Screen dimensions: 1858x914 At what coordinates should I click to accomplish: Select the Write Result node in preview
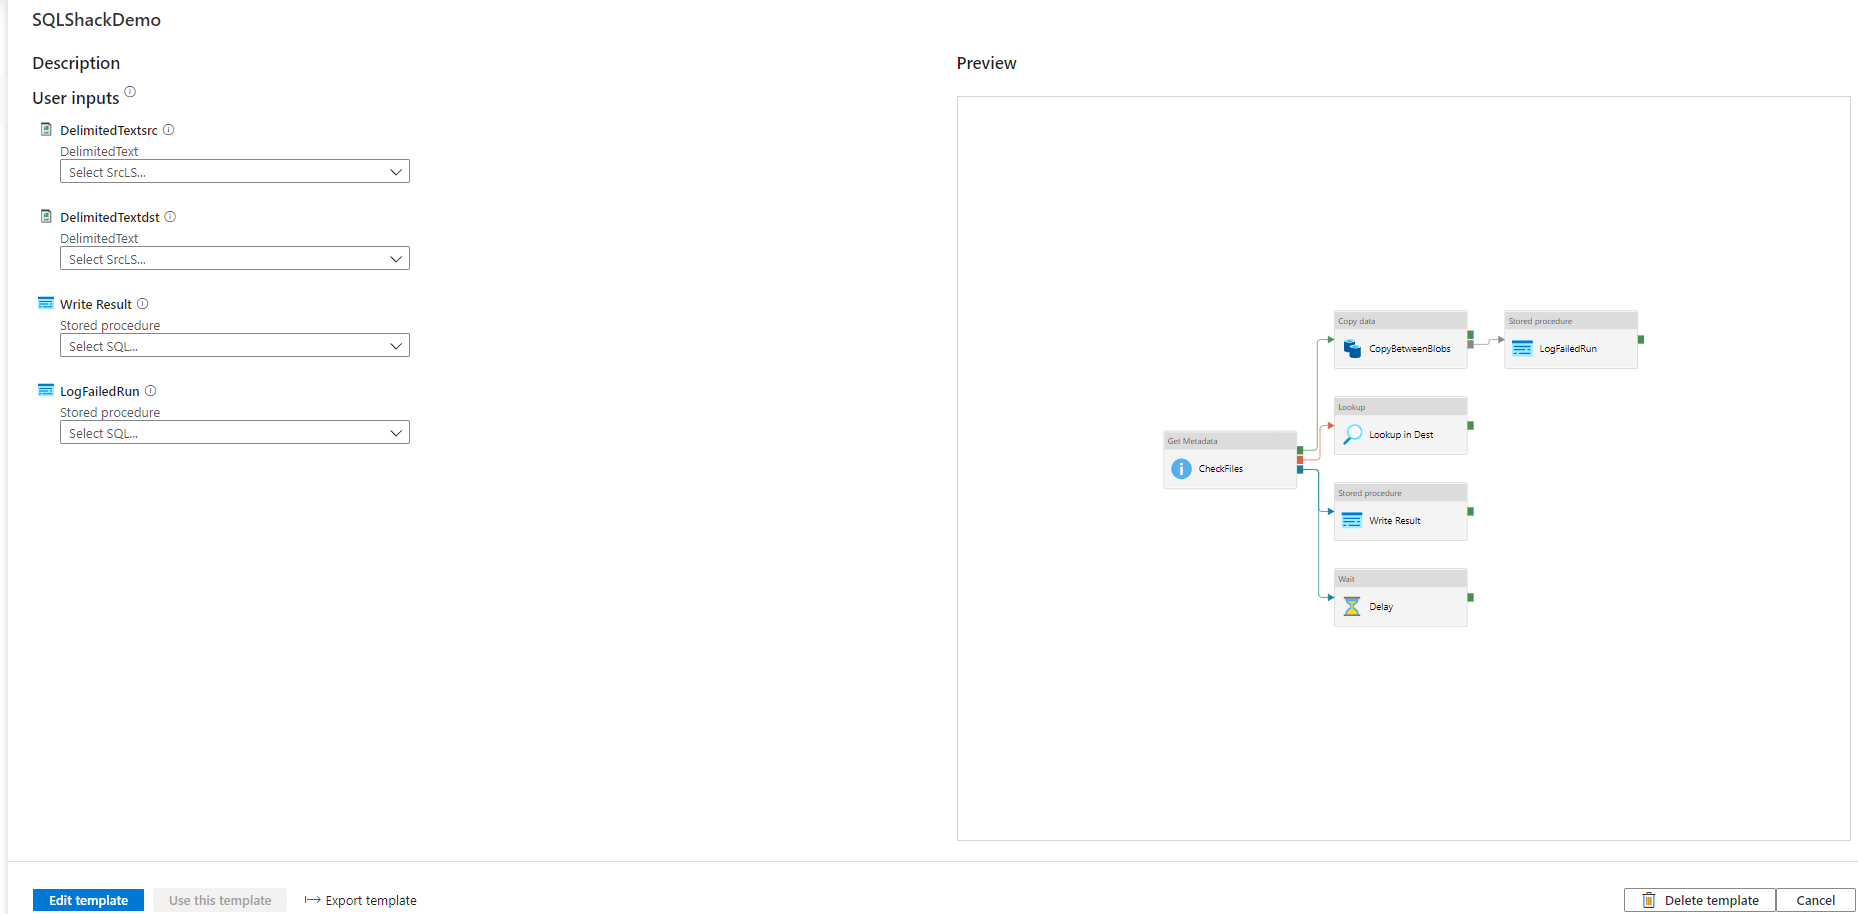(1400, 520)
